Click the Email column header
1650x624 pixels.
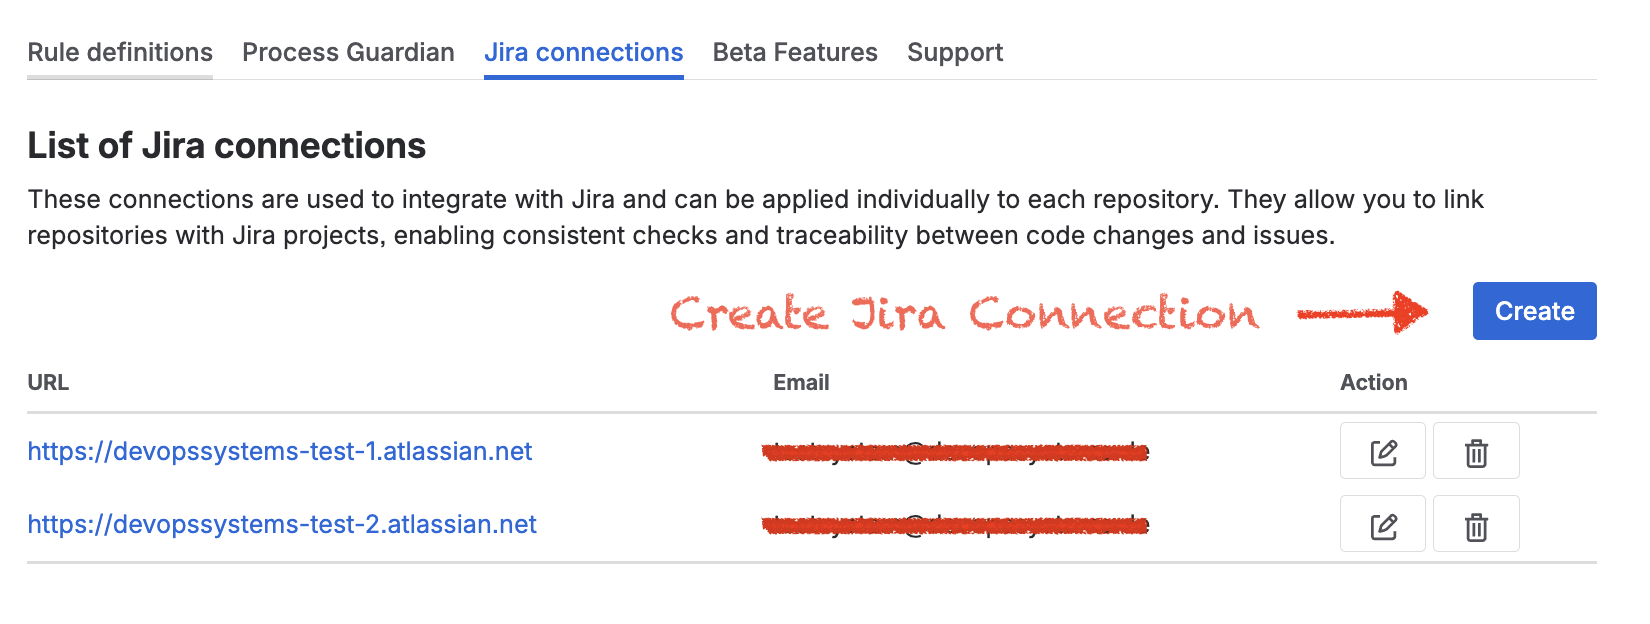[801, 382]
